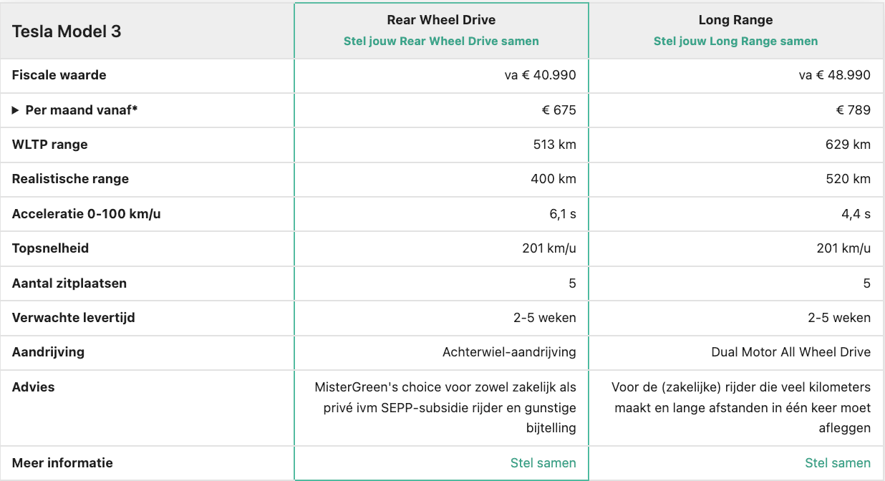Click the Stel samen link under Long Range
Image resolution: width=885 pixels, height=481 pixels.
[838, 463]
